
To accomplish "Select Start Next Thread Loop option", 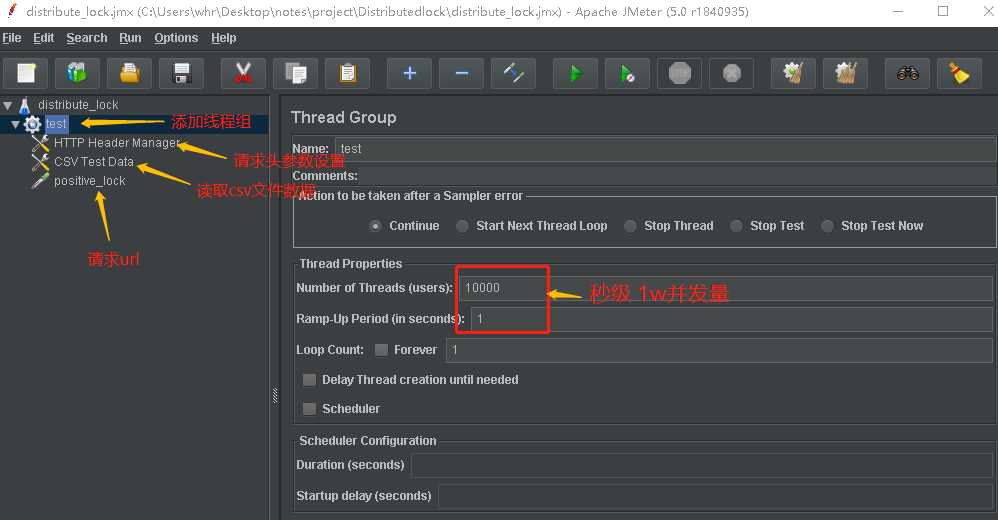I will point(462,226).
